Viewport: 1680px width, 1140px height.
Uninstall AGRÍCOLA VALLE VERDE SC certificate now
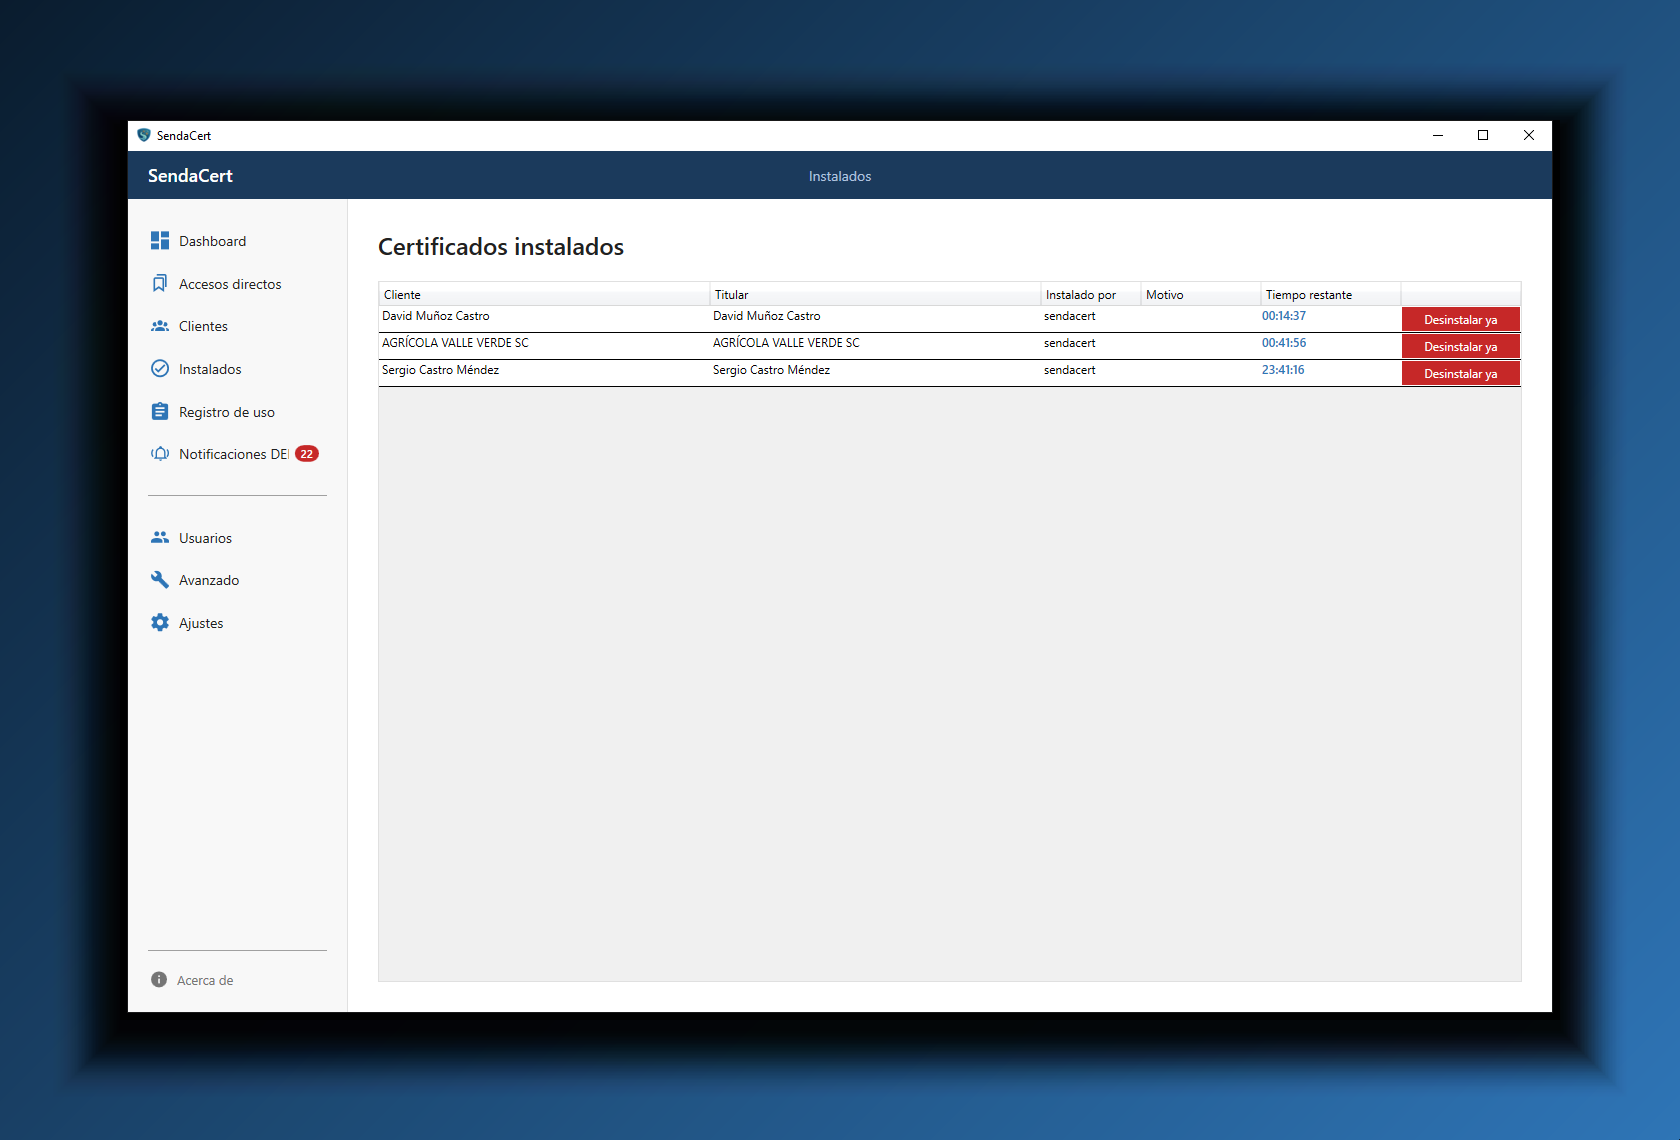coord(1460,347)
